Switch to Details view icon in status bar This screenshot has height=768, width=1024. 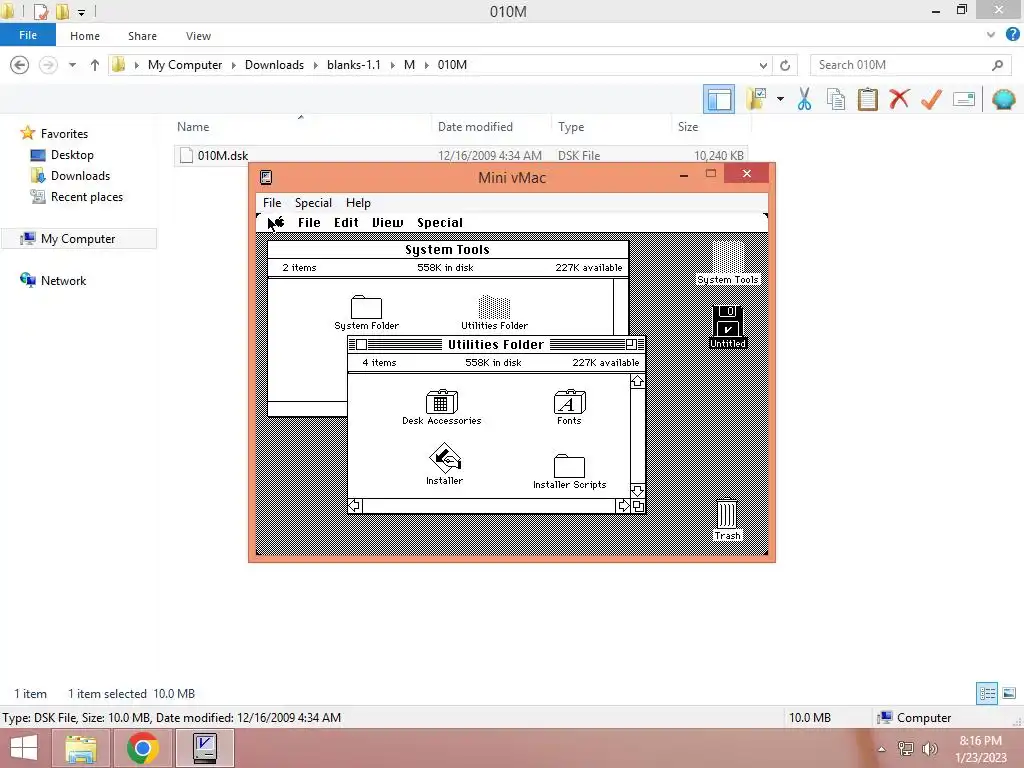987,694
